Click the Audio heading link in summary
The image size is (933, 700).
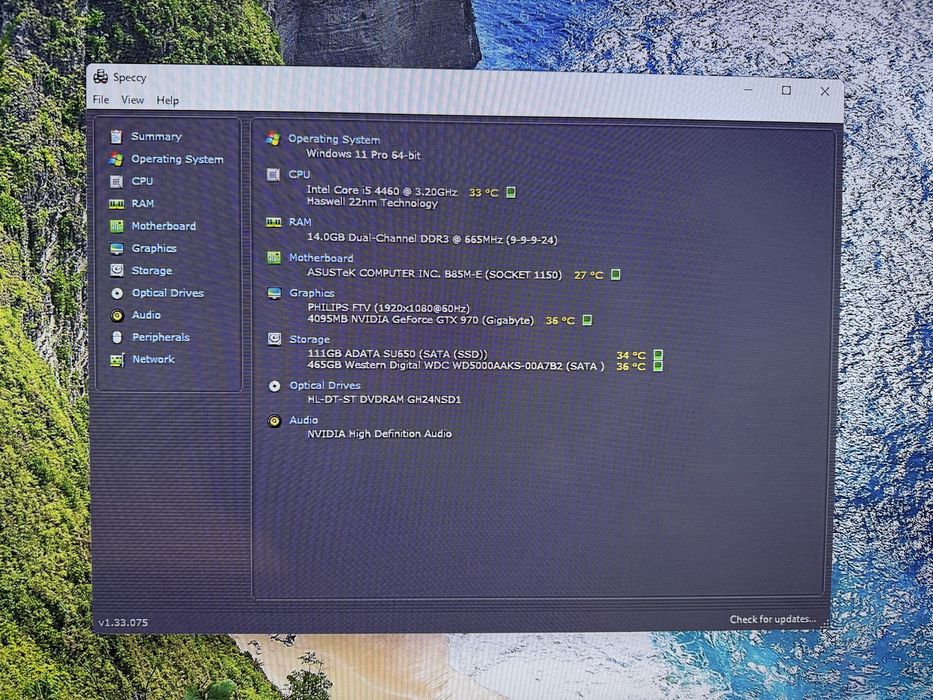point(303,420)
